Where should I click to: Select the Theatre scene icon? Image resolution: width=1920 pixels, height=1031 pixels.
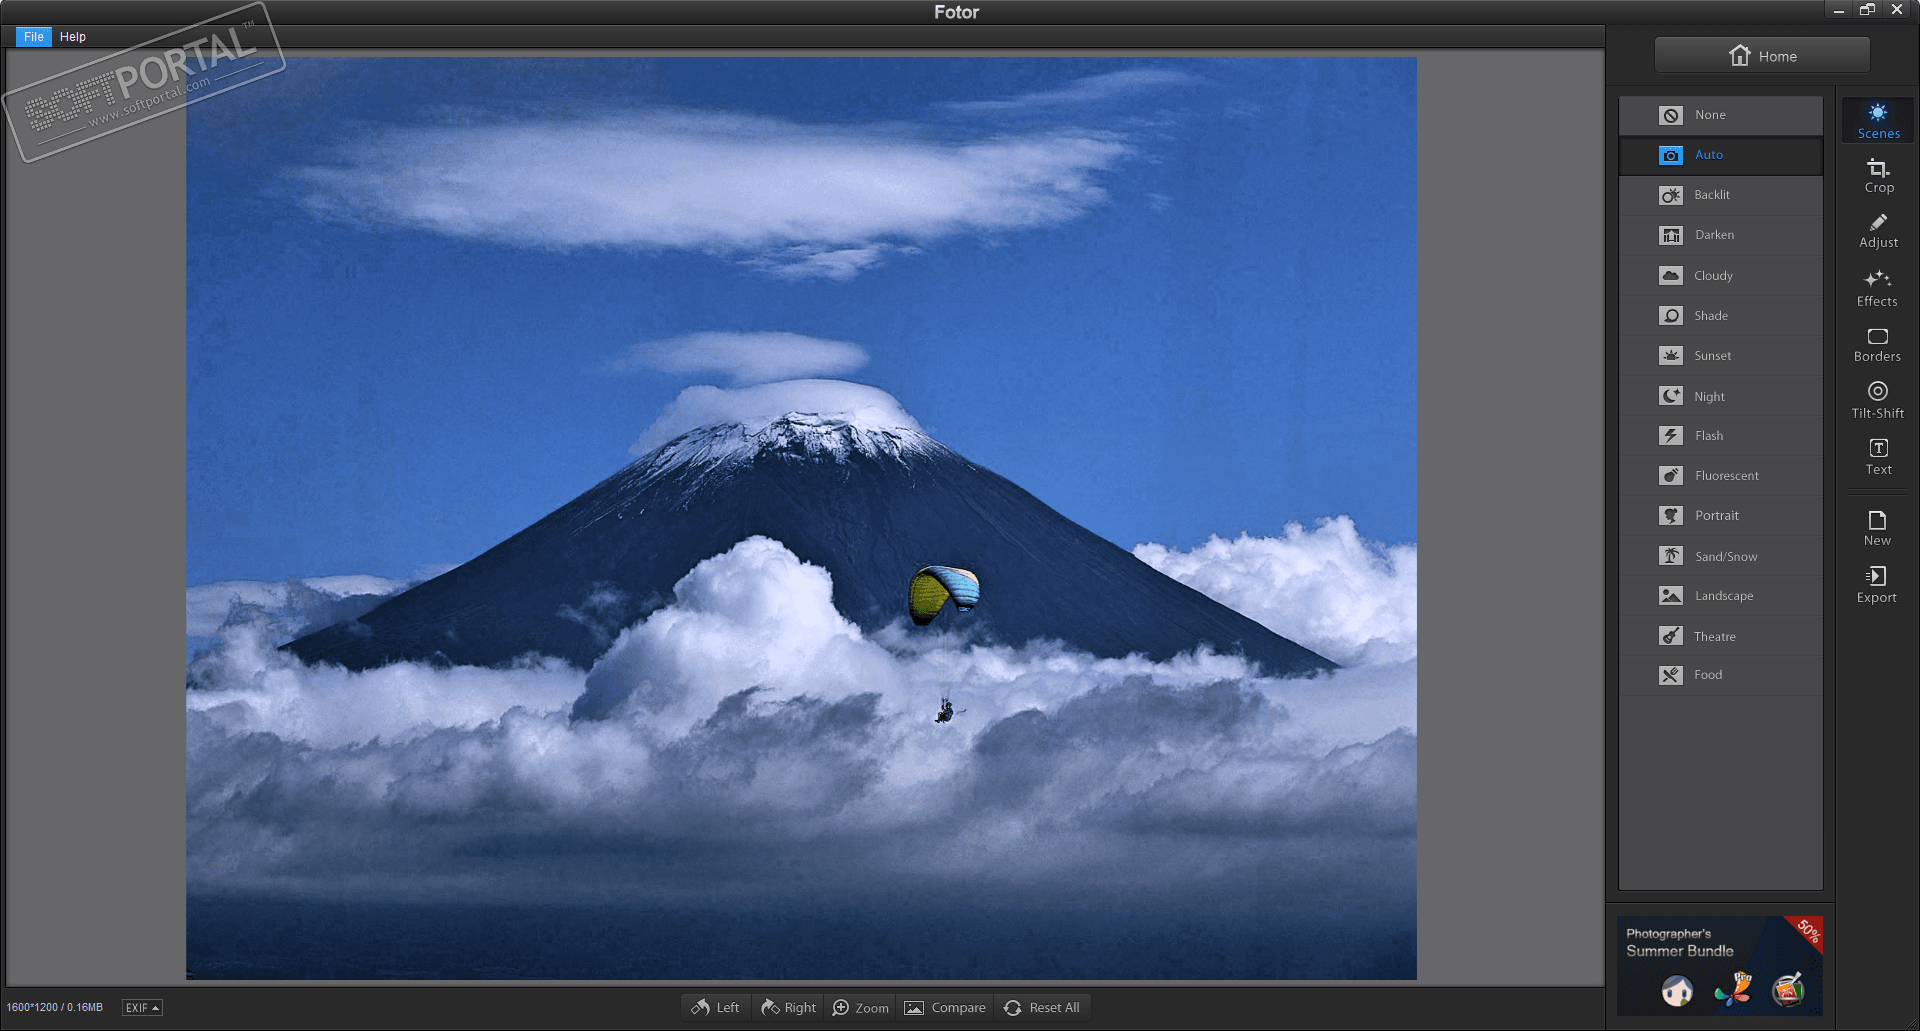pyautogui.click(x=1671, y=636)
